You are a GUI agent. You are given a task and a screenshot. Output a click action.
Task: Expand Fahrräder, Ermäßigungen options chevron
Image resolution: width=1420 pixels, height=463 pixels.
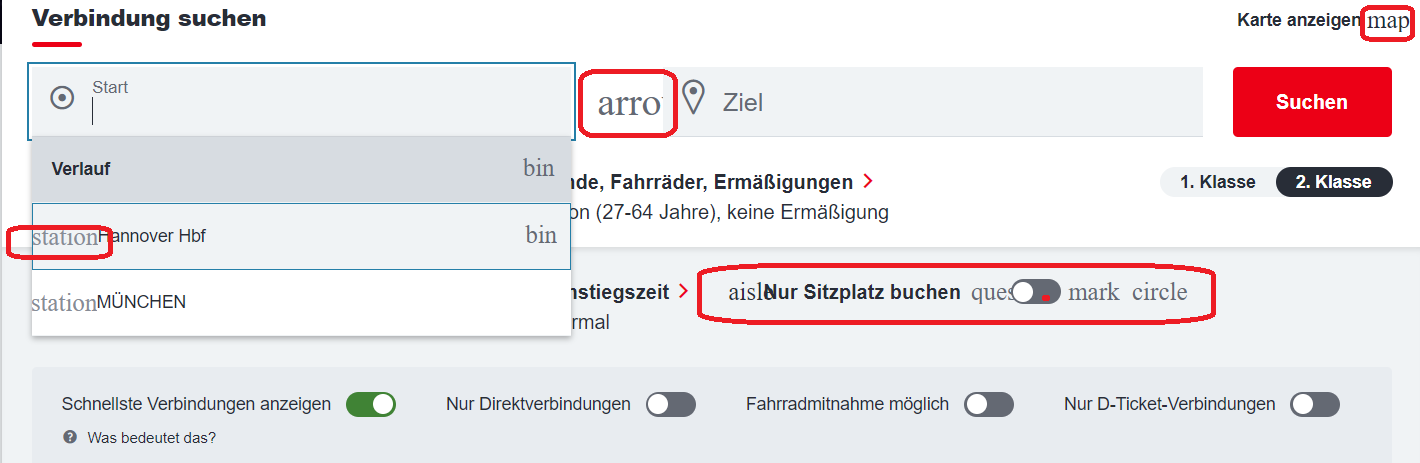868,182
